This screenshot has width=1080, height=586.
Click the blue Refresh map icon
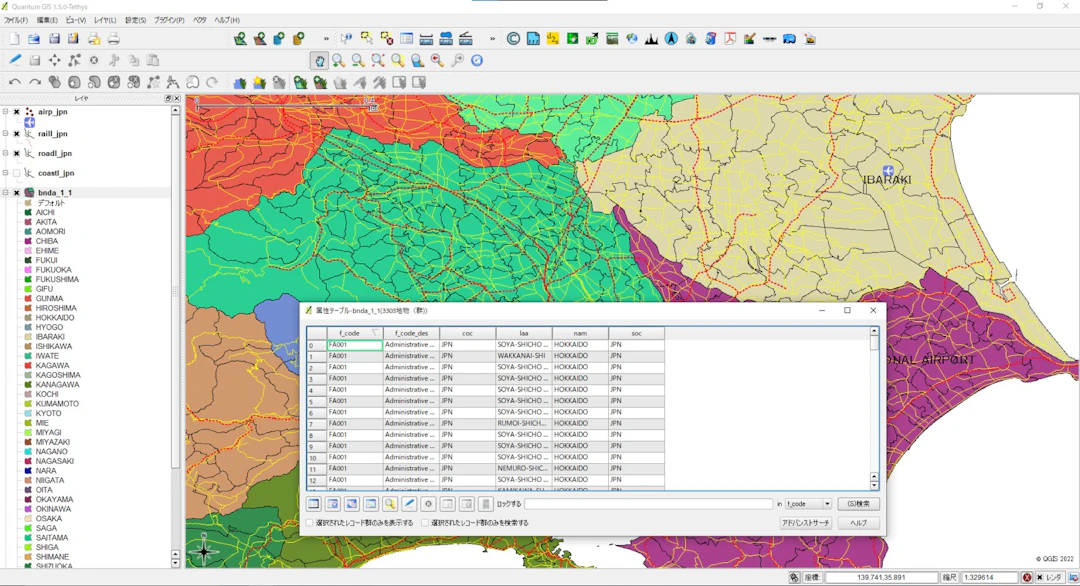click(477, 61)
